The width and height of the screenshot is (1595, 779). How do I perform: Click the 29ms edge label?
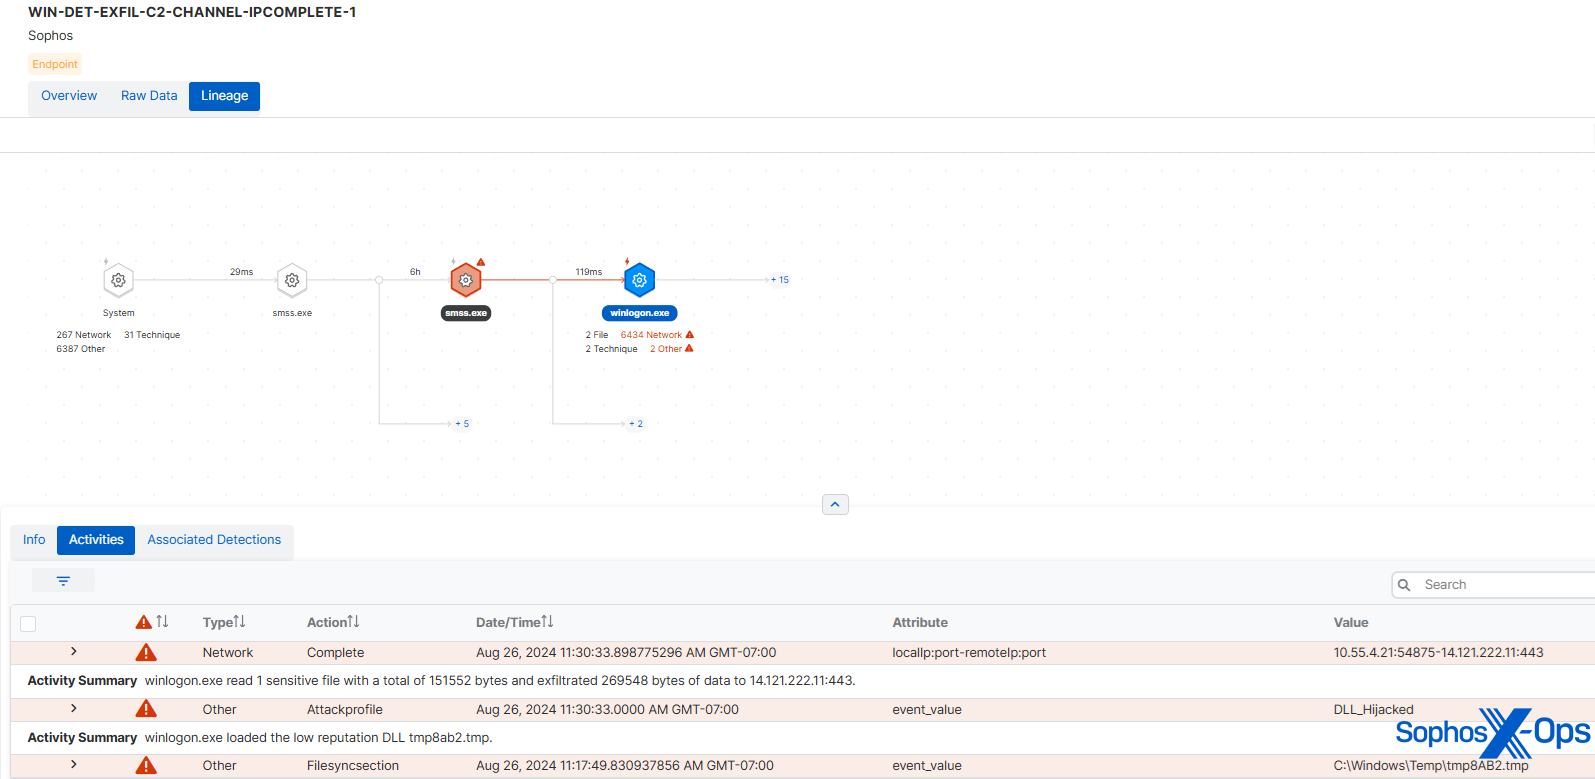point(242,272)
